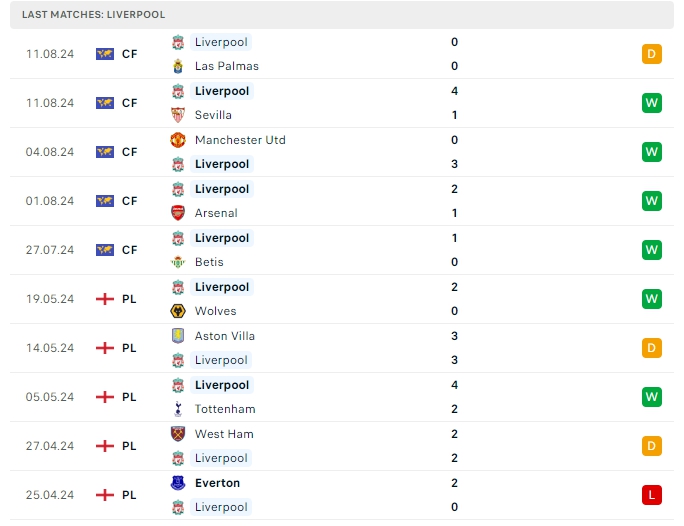This screenshot has width=684, height=526.
Task: Click the England flag on 19.05.24 row
Action: [105, 299]
